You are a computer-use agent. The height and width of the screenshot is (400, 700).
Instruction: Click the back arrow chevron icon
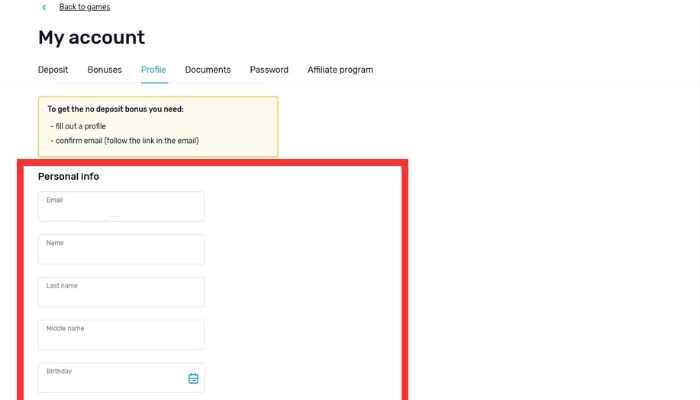click(x=44, y=7)
